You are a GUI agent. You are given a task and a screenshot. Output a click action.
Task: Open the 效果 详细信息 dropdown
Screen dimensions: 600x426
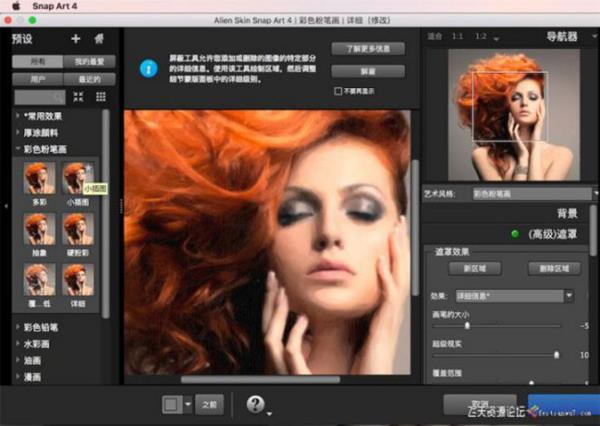pyautogui.click(x=514, y=296)
